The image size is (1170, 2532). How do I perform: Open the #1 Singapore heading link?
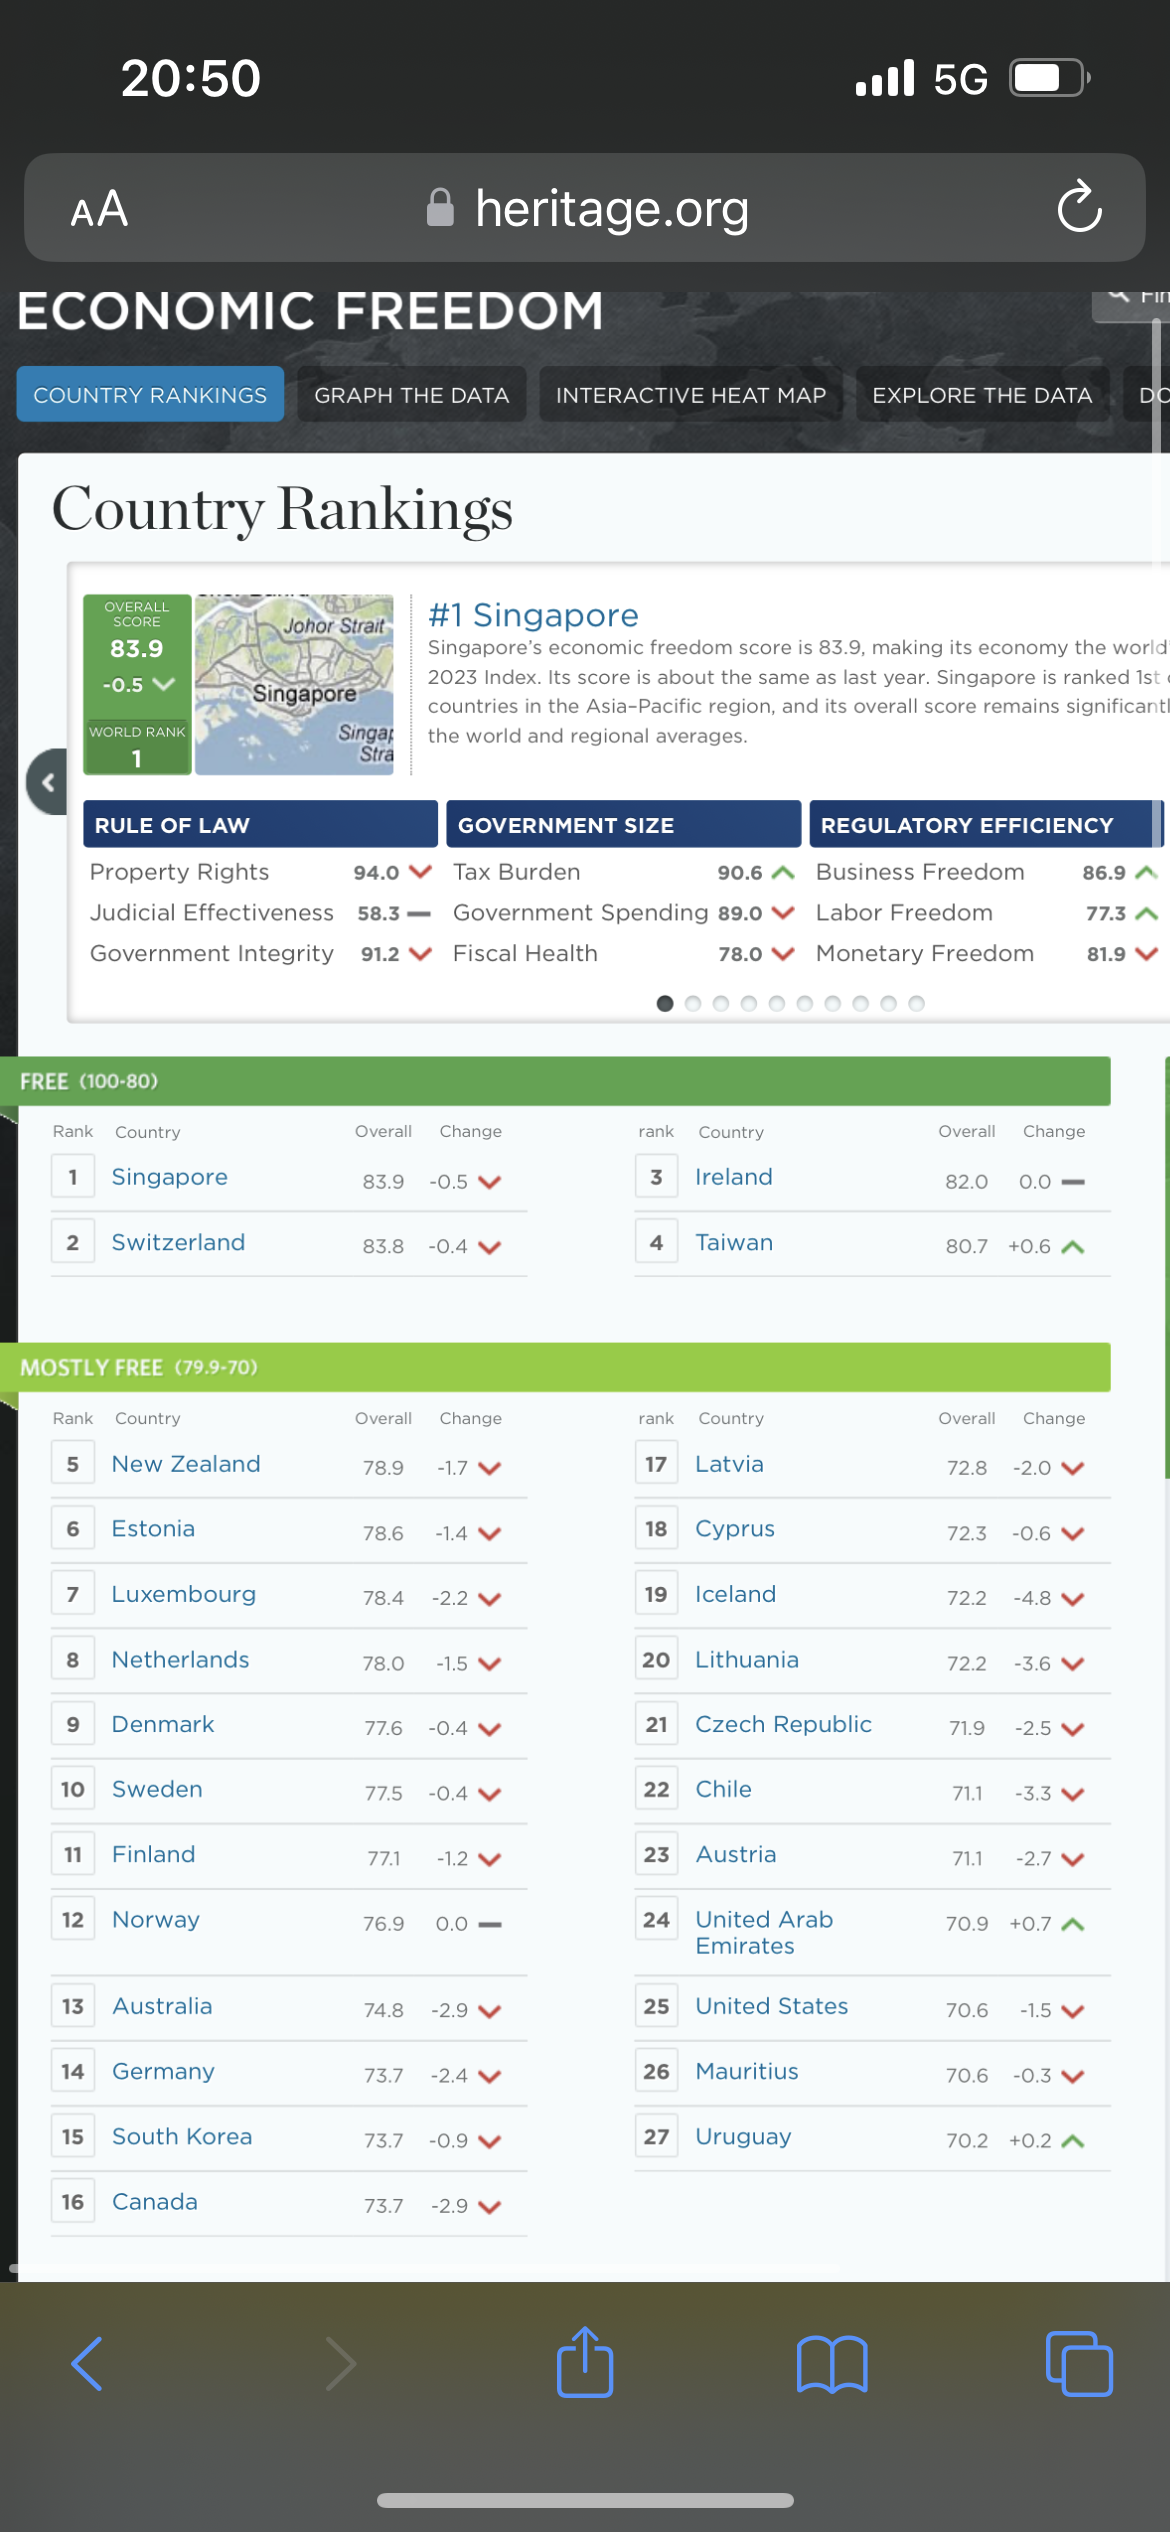pos(533,615)
